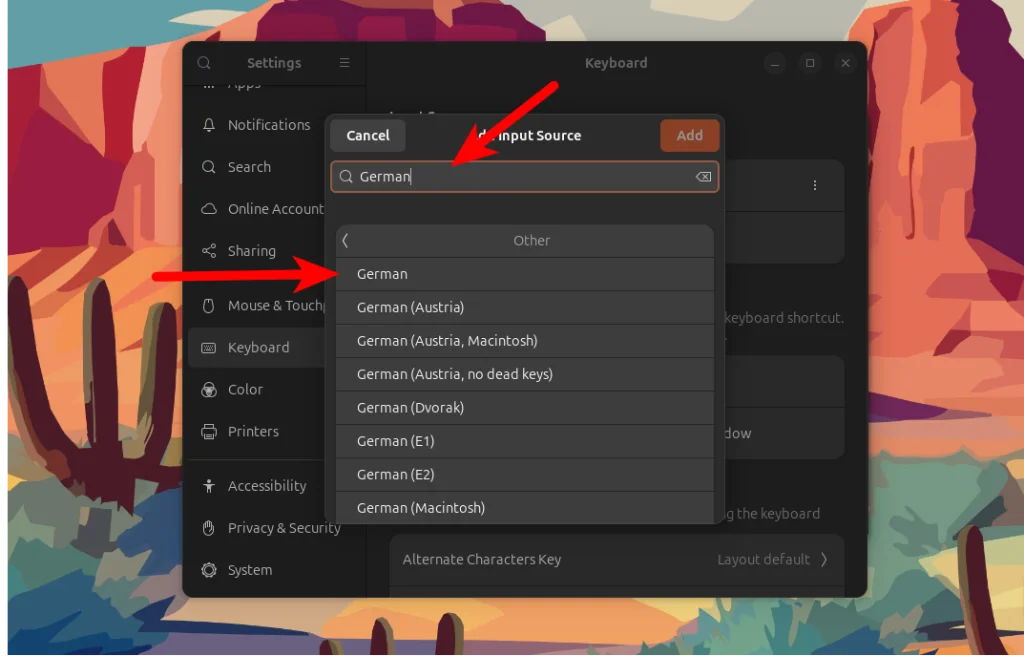Click the Online Accounts cloud icon

[x=208, y=209]
